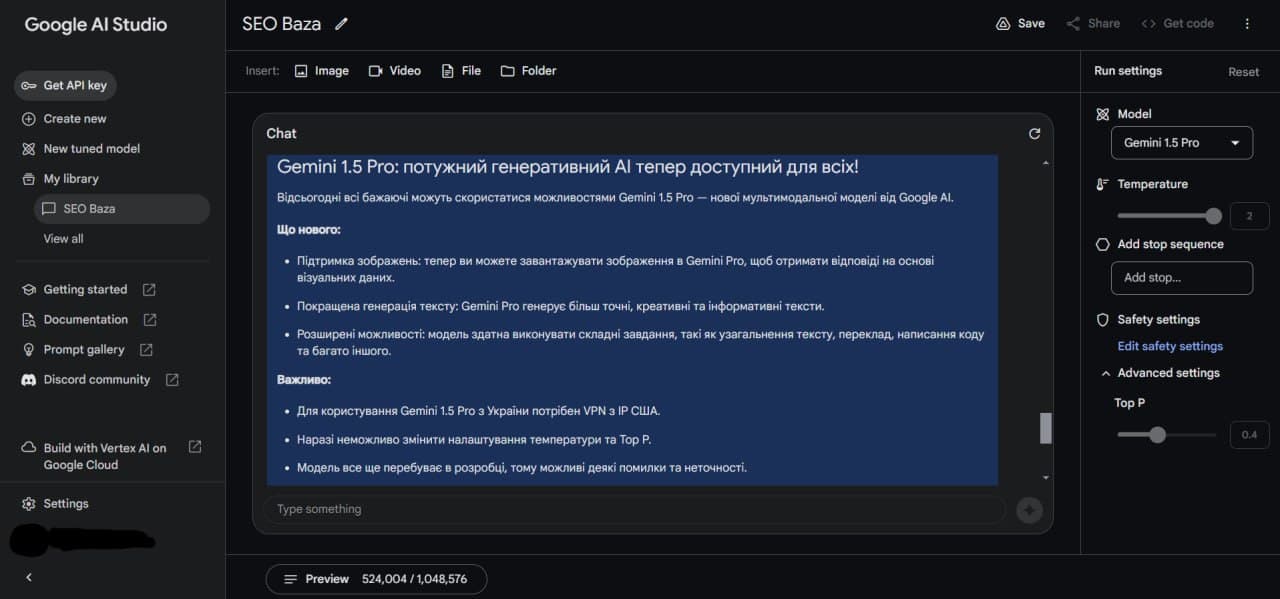Click the Insert Video camera icon
Screen dimensions: 1280x599
pos(376,71)
